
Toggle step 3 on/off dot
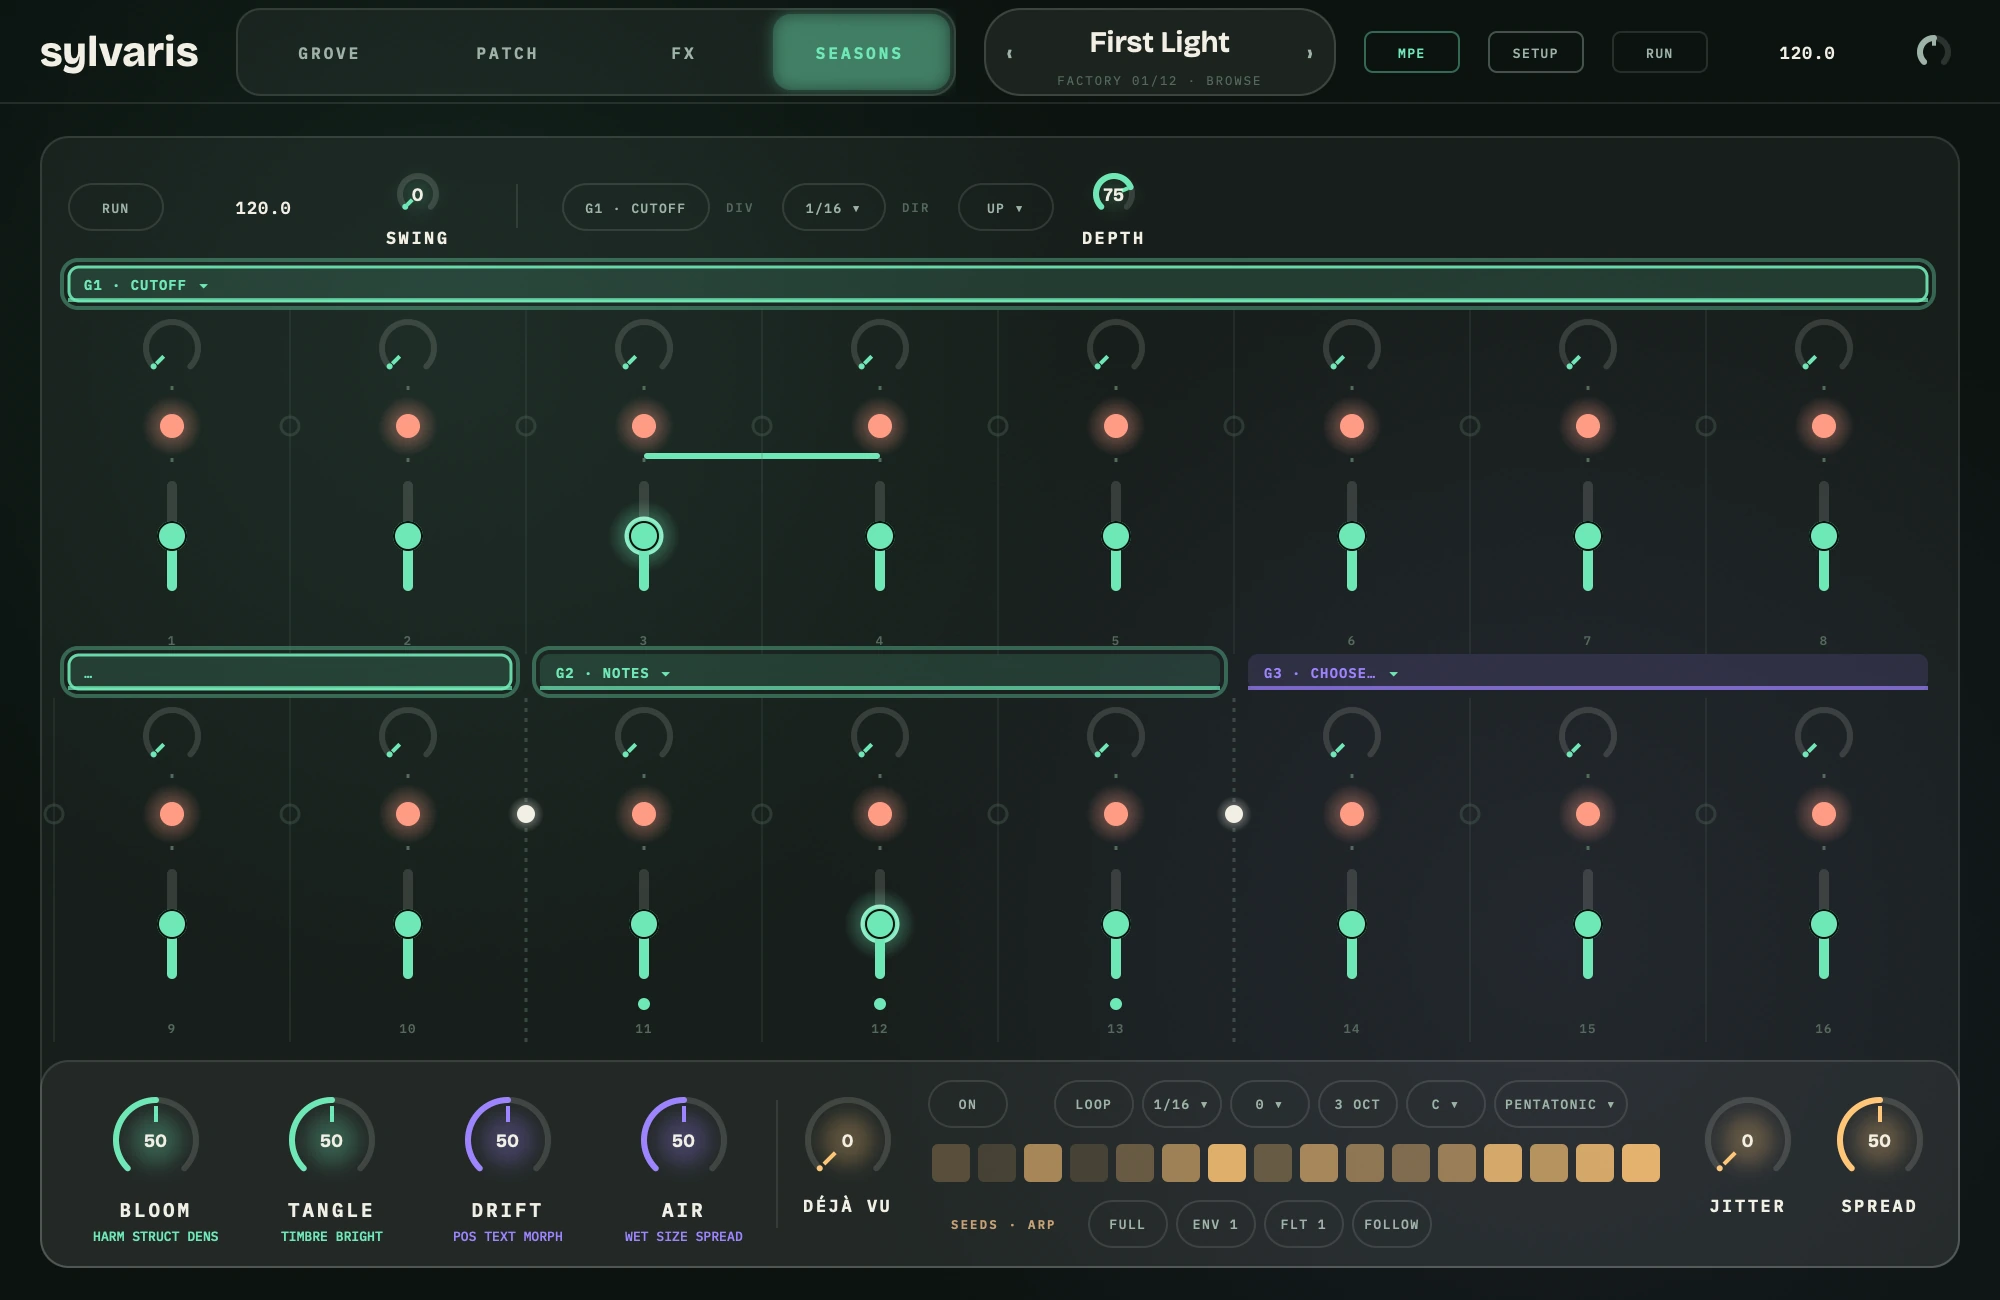pos(644,426)
